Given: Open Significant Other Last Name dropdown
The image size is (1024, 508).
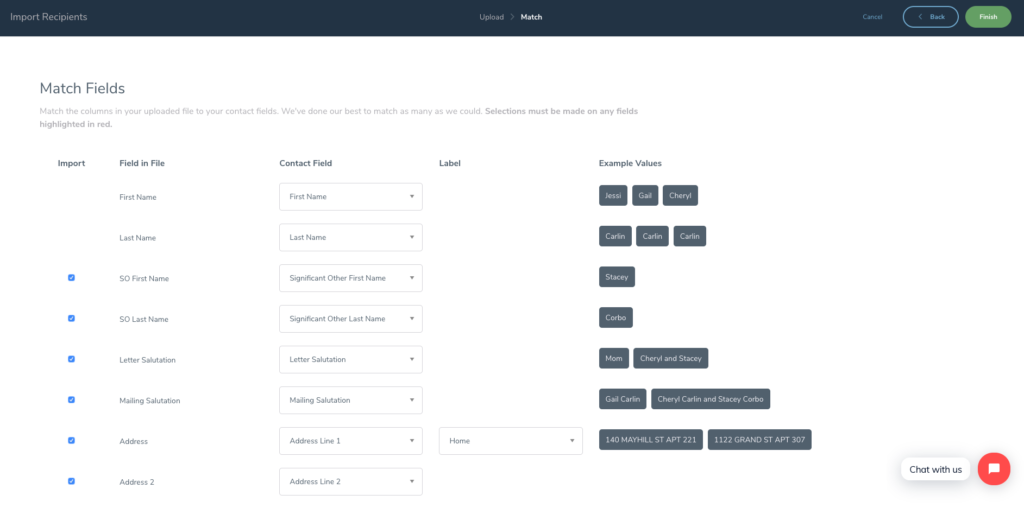Looking at the screenshot, I should click(x=351, y=319).
